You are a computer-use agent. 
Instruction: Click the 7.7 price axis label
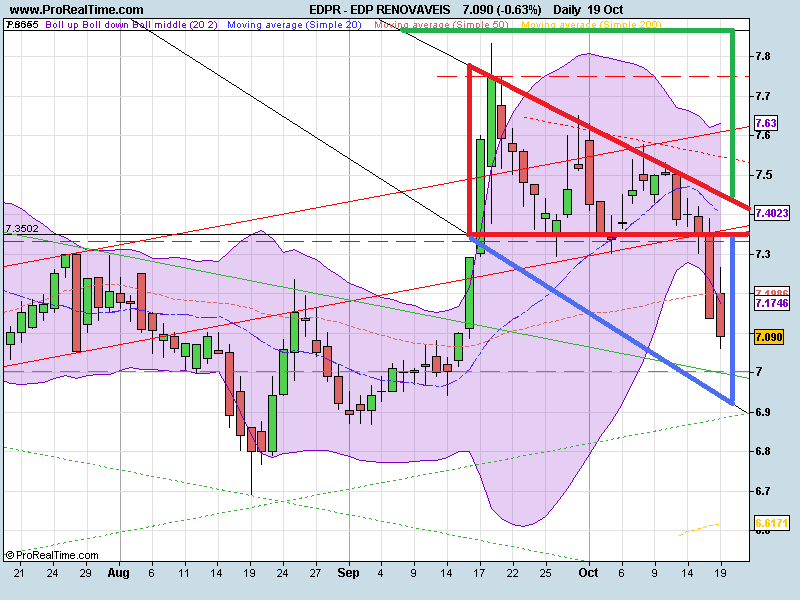(x=763, y=96)
